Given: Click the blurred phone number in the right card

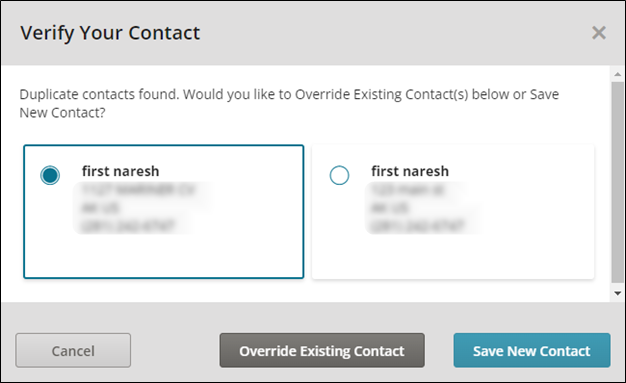Looking at the screenshot, I should 417,226.
